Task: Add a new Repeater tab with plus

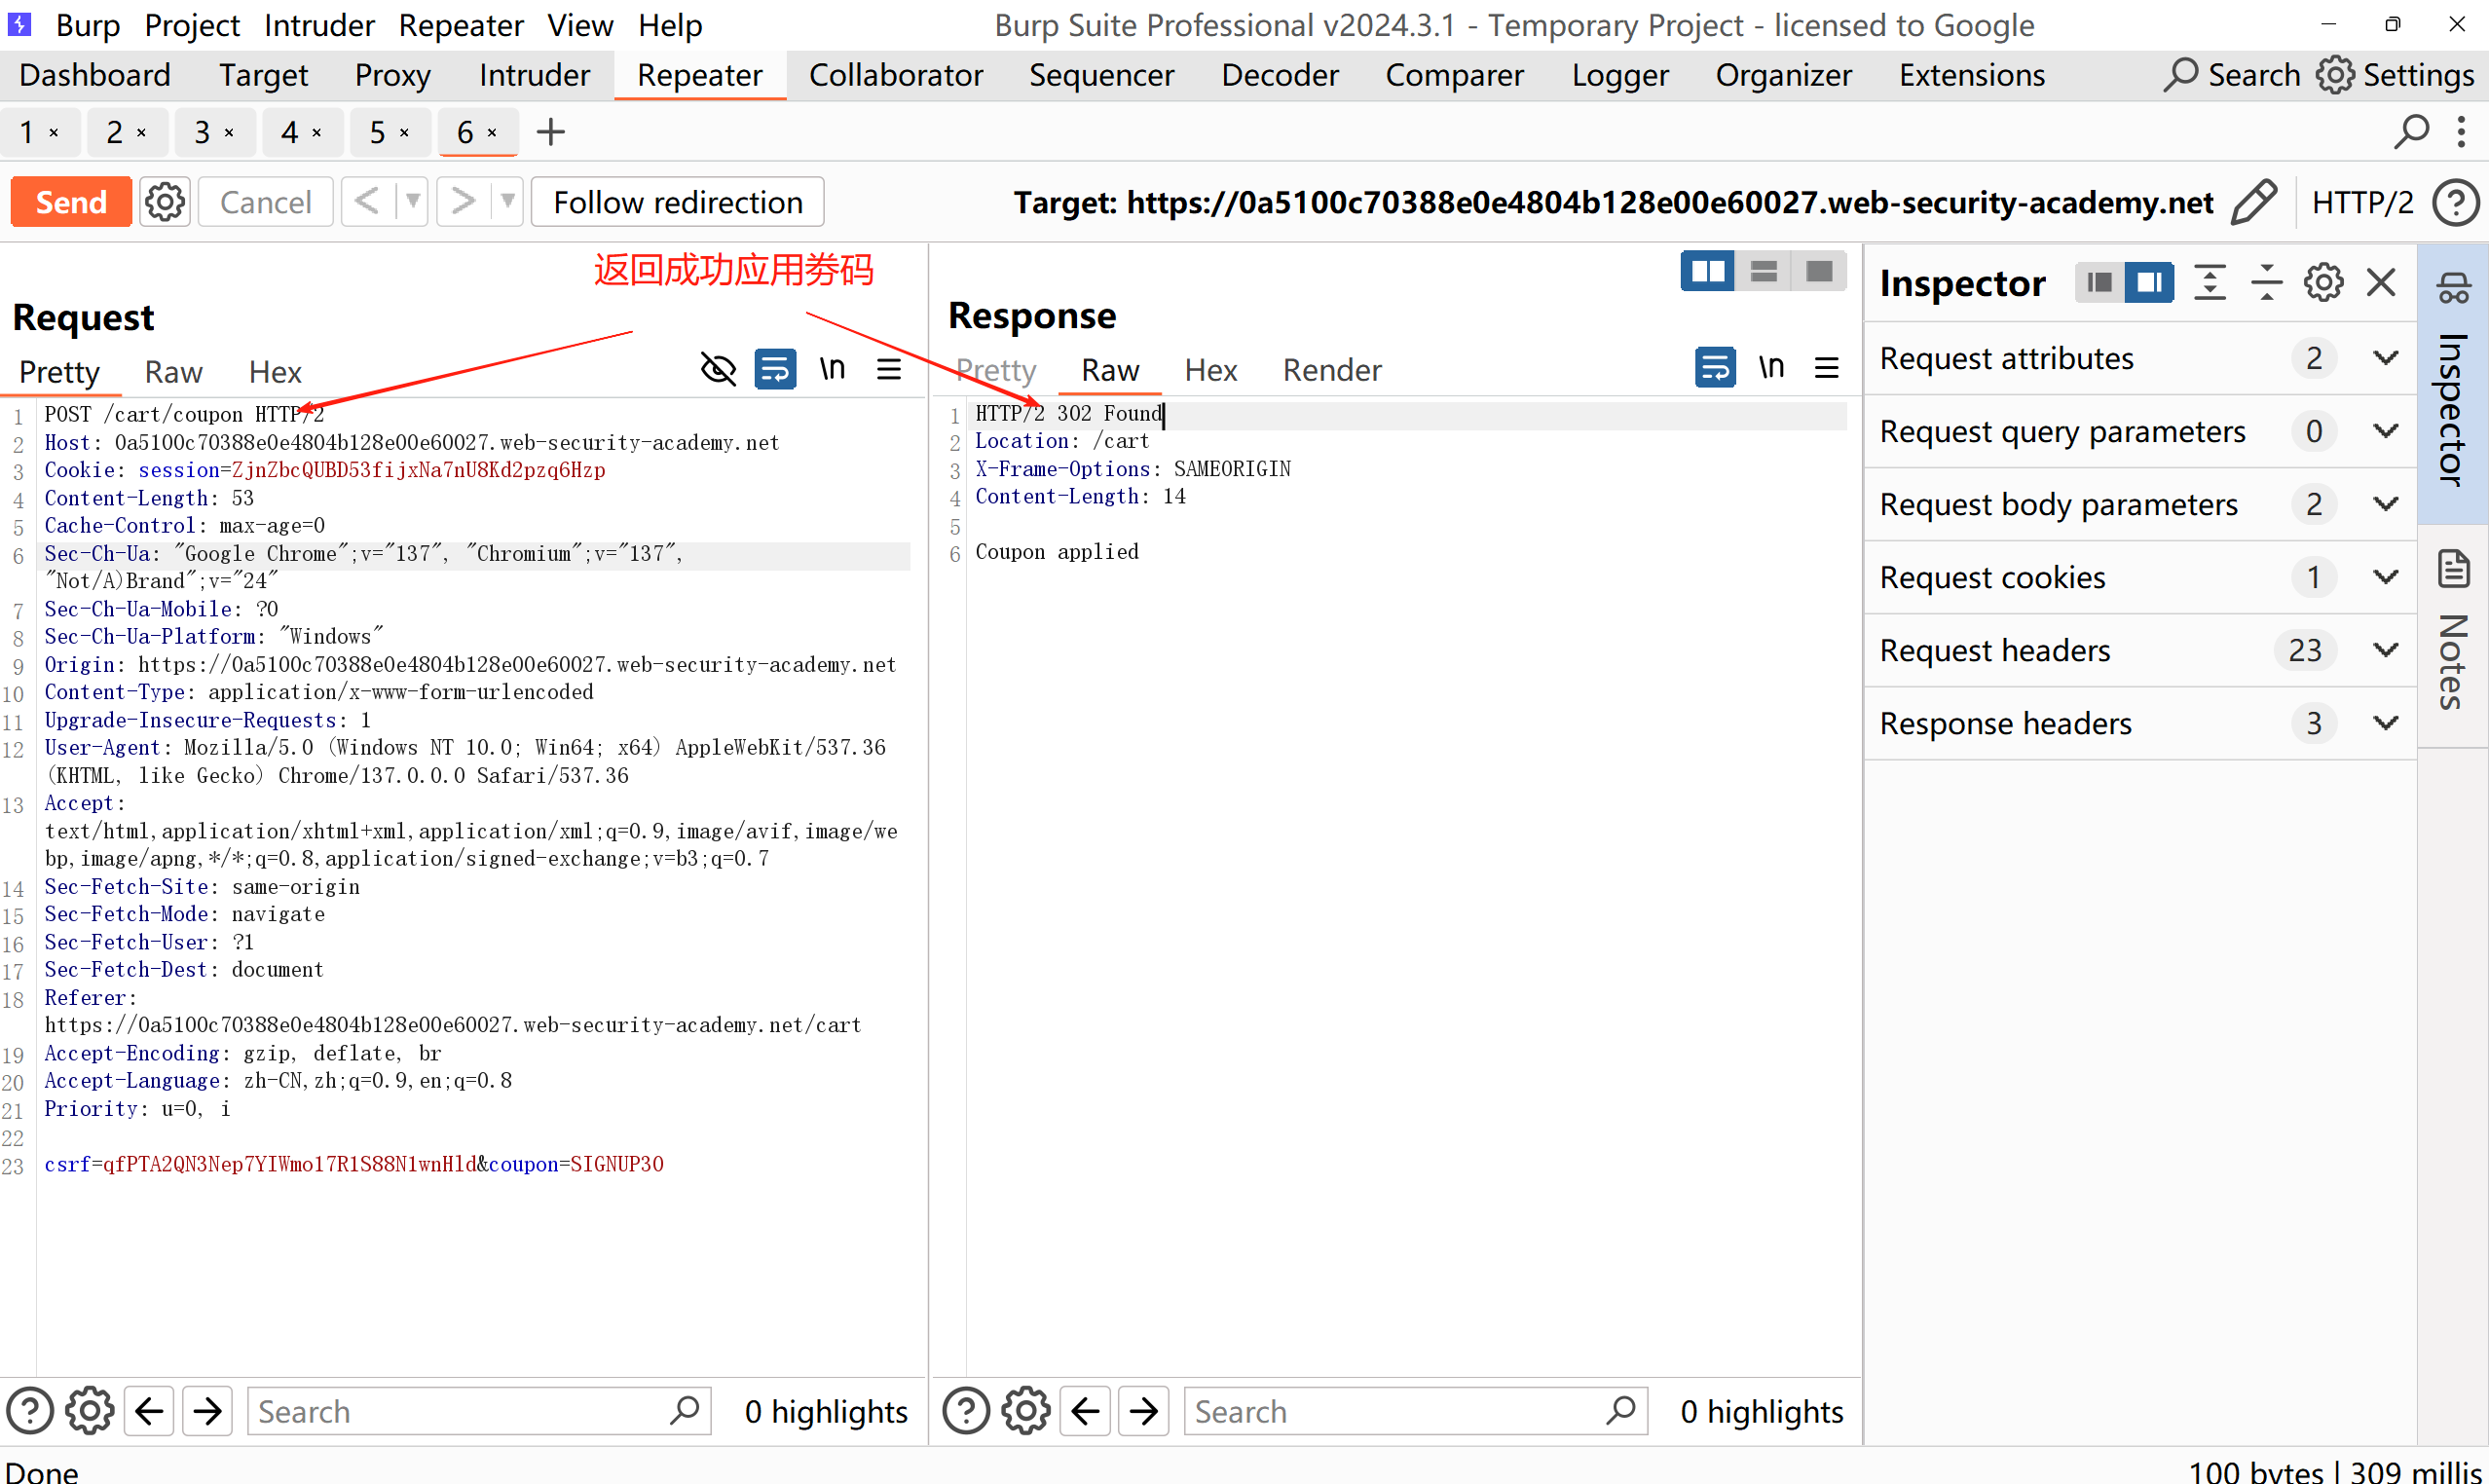Action: tap(550, 132)
